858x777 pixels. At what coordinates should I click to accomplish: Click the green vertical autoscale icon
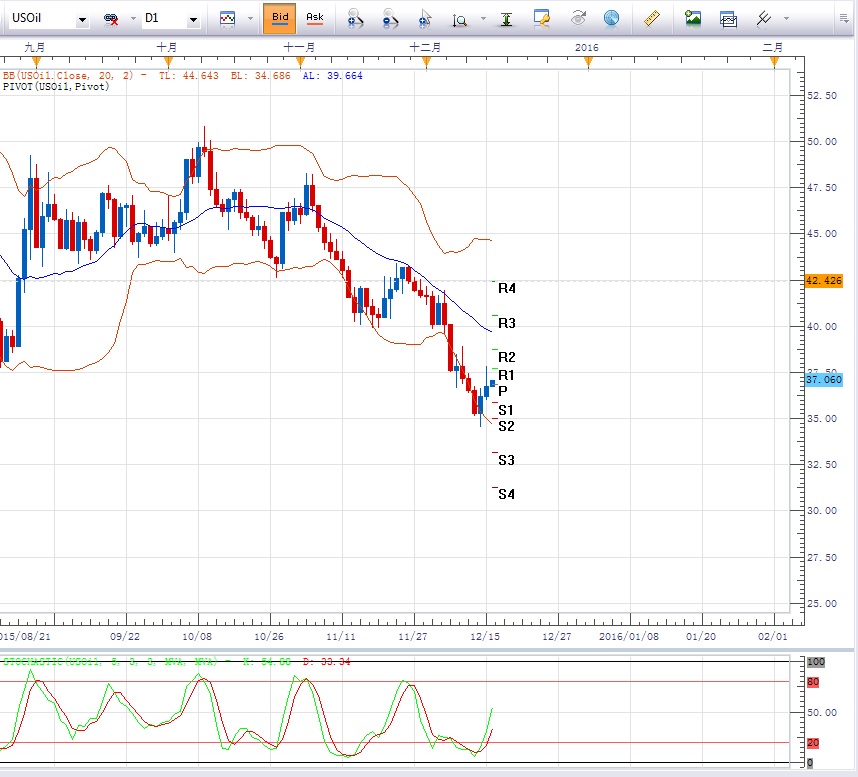pyautogui.click(x=508, y=18)
